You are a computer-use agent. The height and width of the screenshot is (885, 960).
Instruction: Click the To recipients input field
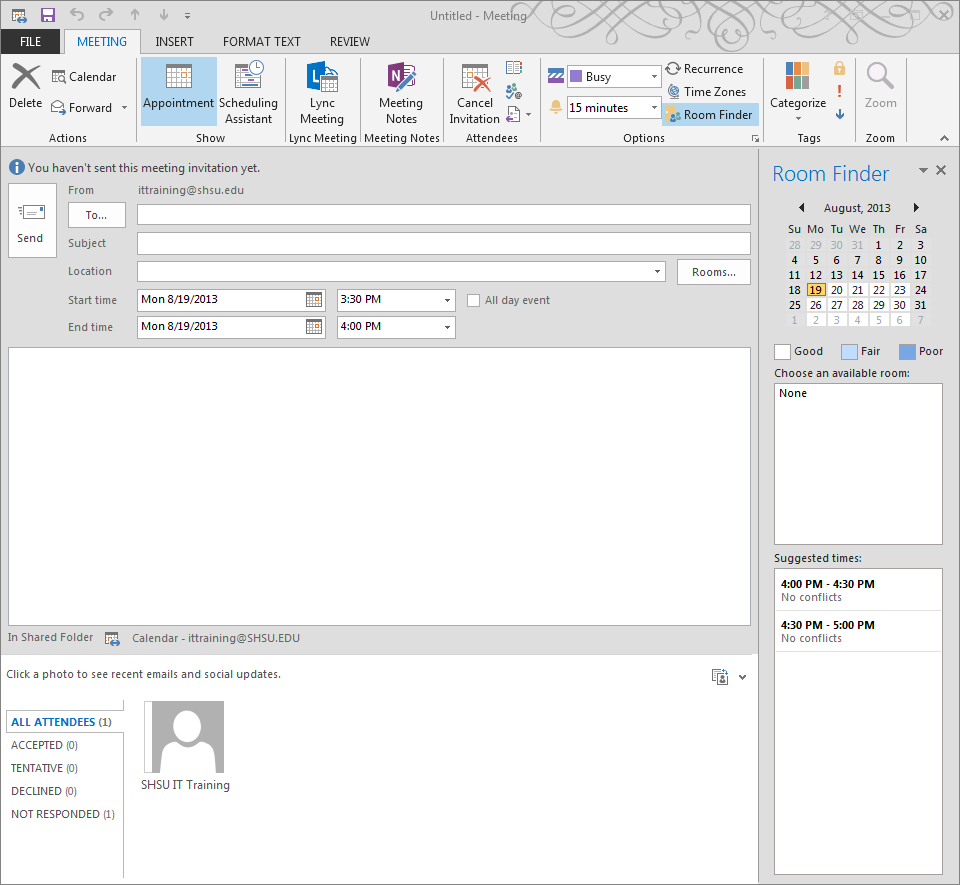pos(444,215)
